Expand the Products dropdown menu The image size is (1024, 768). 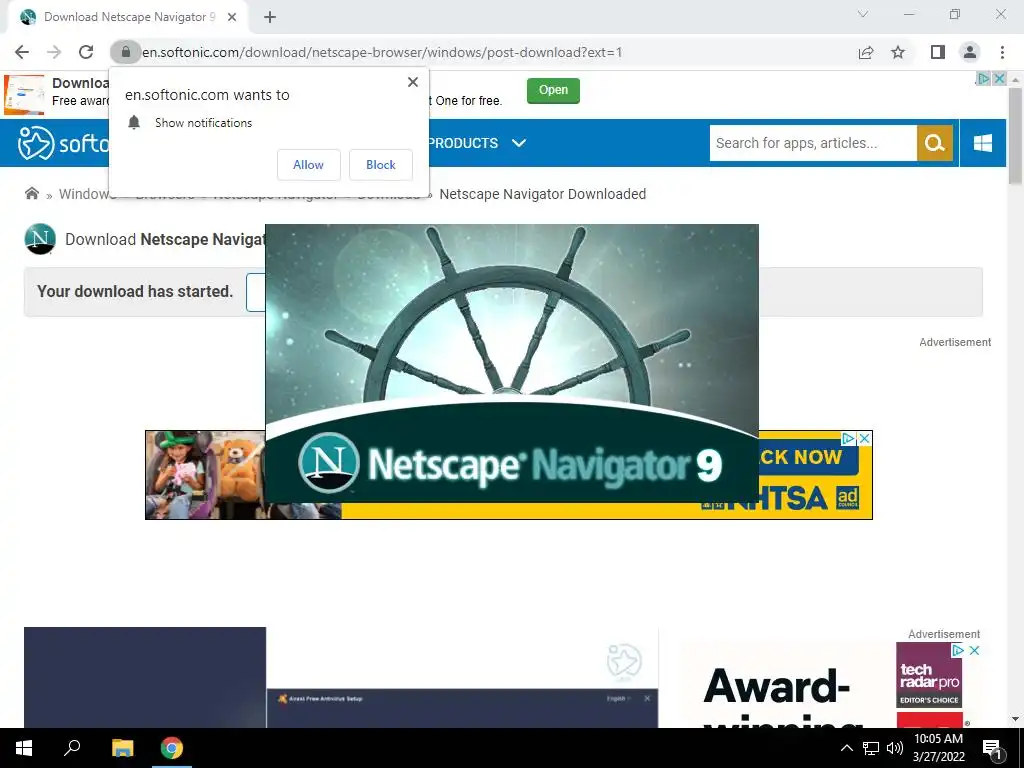pyautogui.click(x=477, y=143)
